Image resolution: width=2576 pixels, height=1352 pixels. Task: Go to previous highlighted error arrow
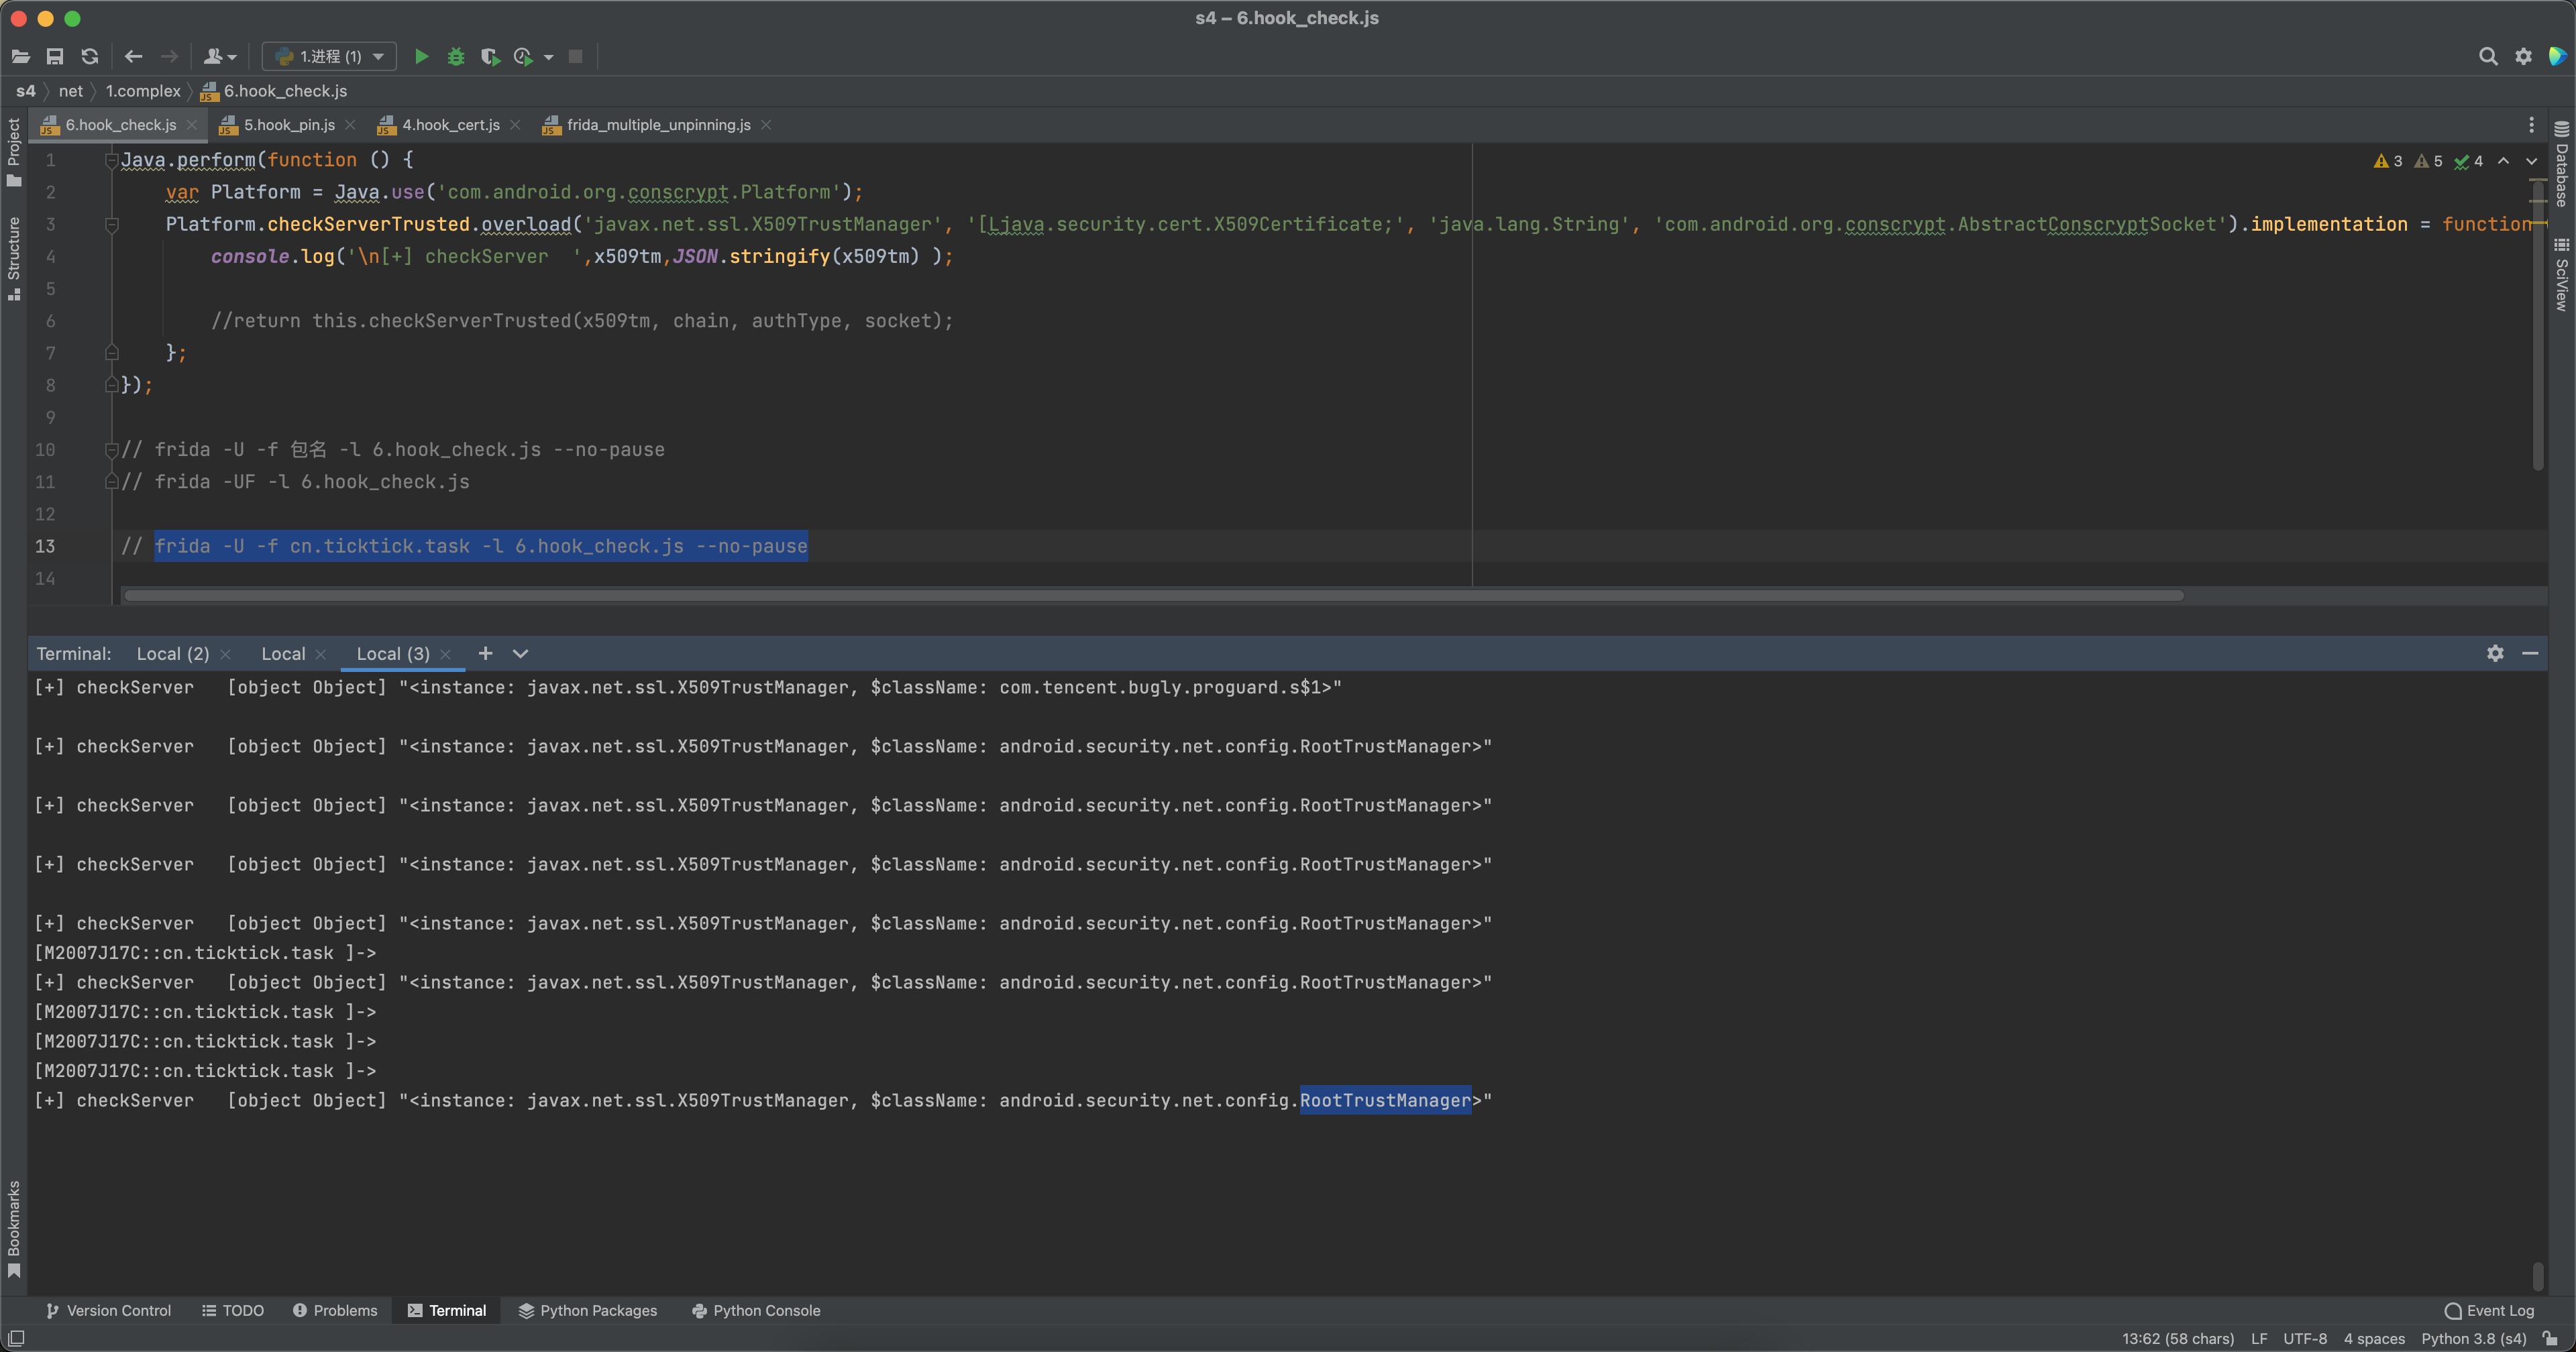click(x=2503, y=161)
